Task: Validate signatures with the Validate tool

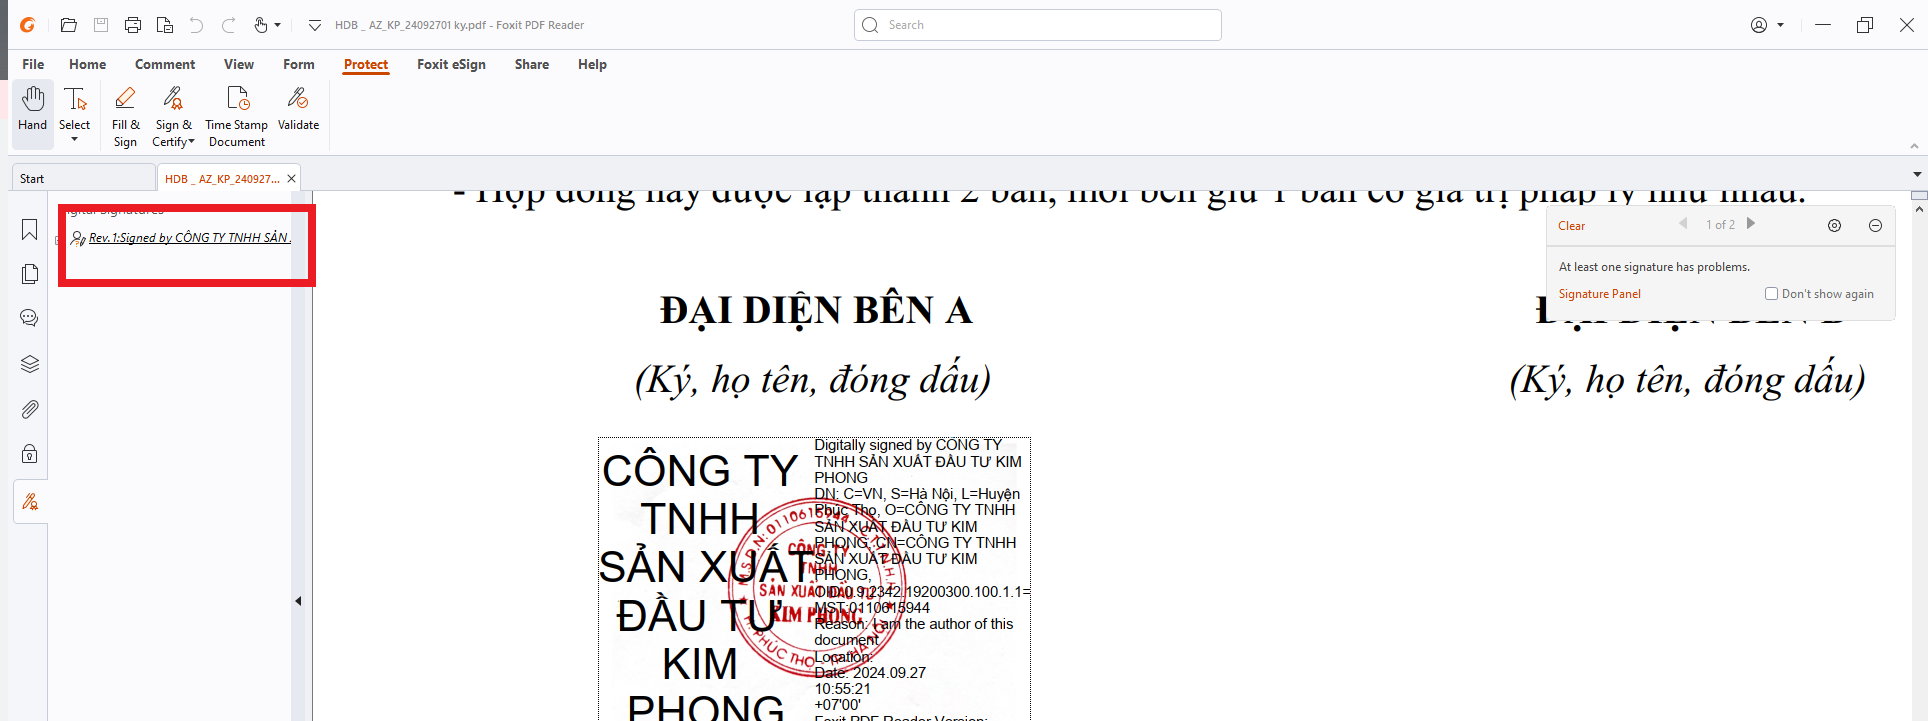Action: (299, 110)
